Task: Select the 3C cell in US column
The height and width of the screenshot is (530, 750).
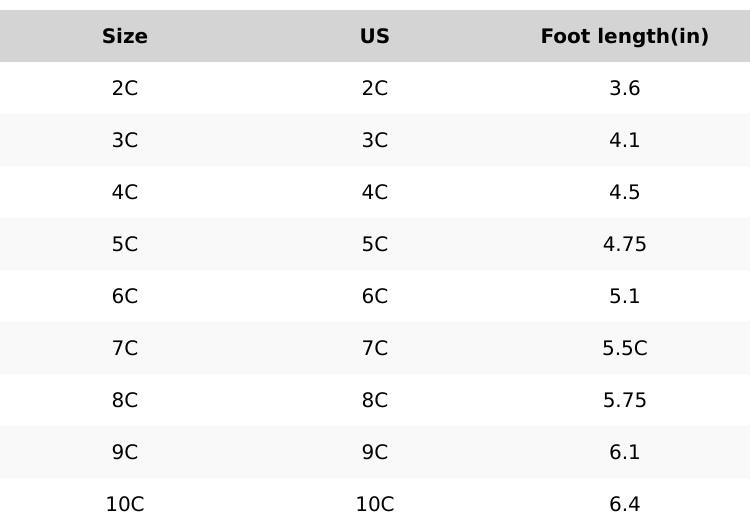Action: click(375, 140)
